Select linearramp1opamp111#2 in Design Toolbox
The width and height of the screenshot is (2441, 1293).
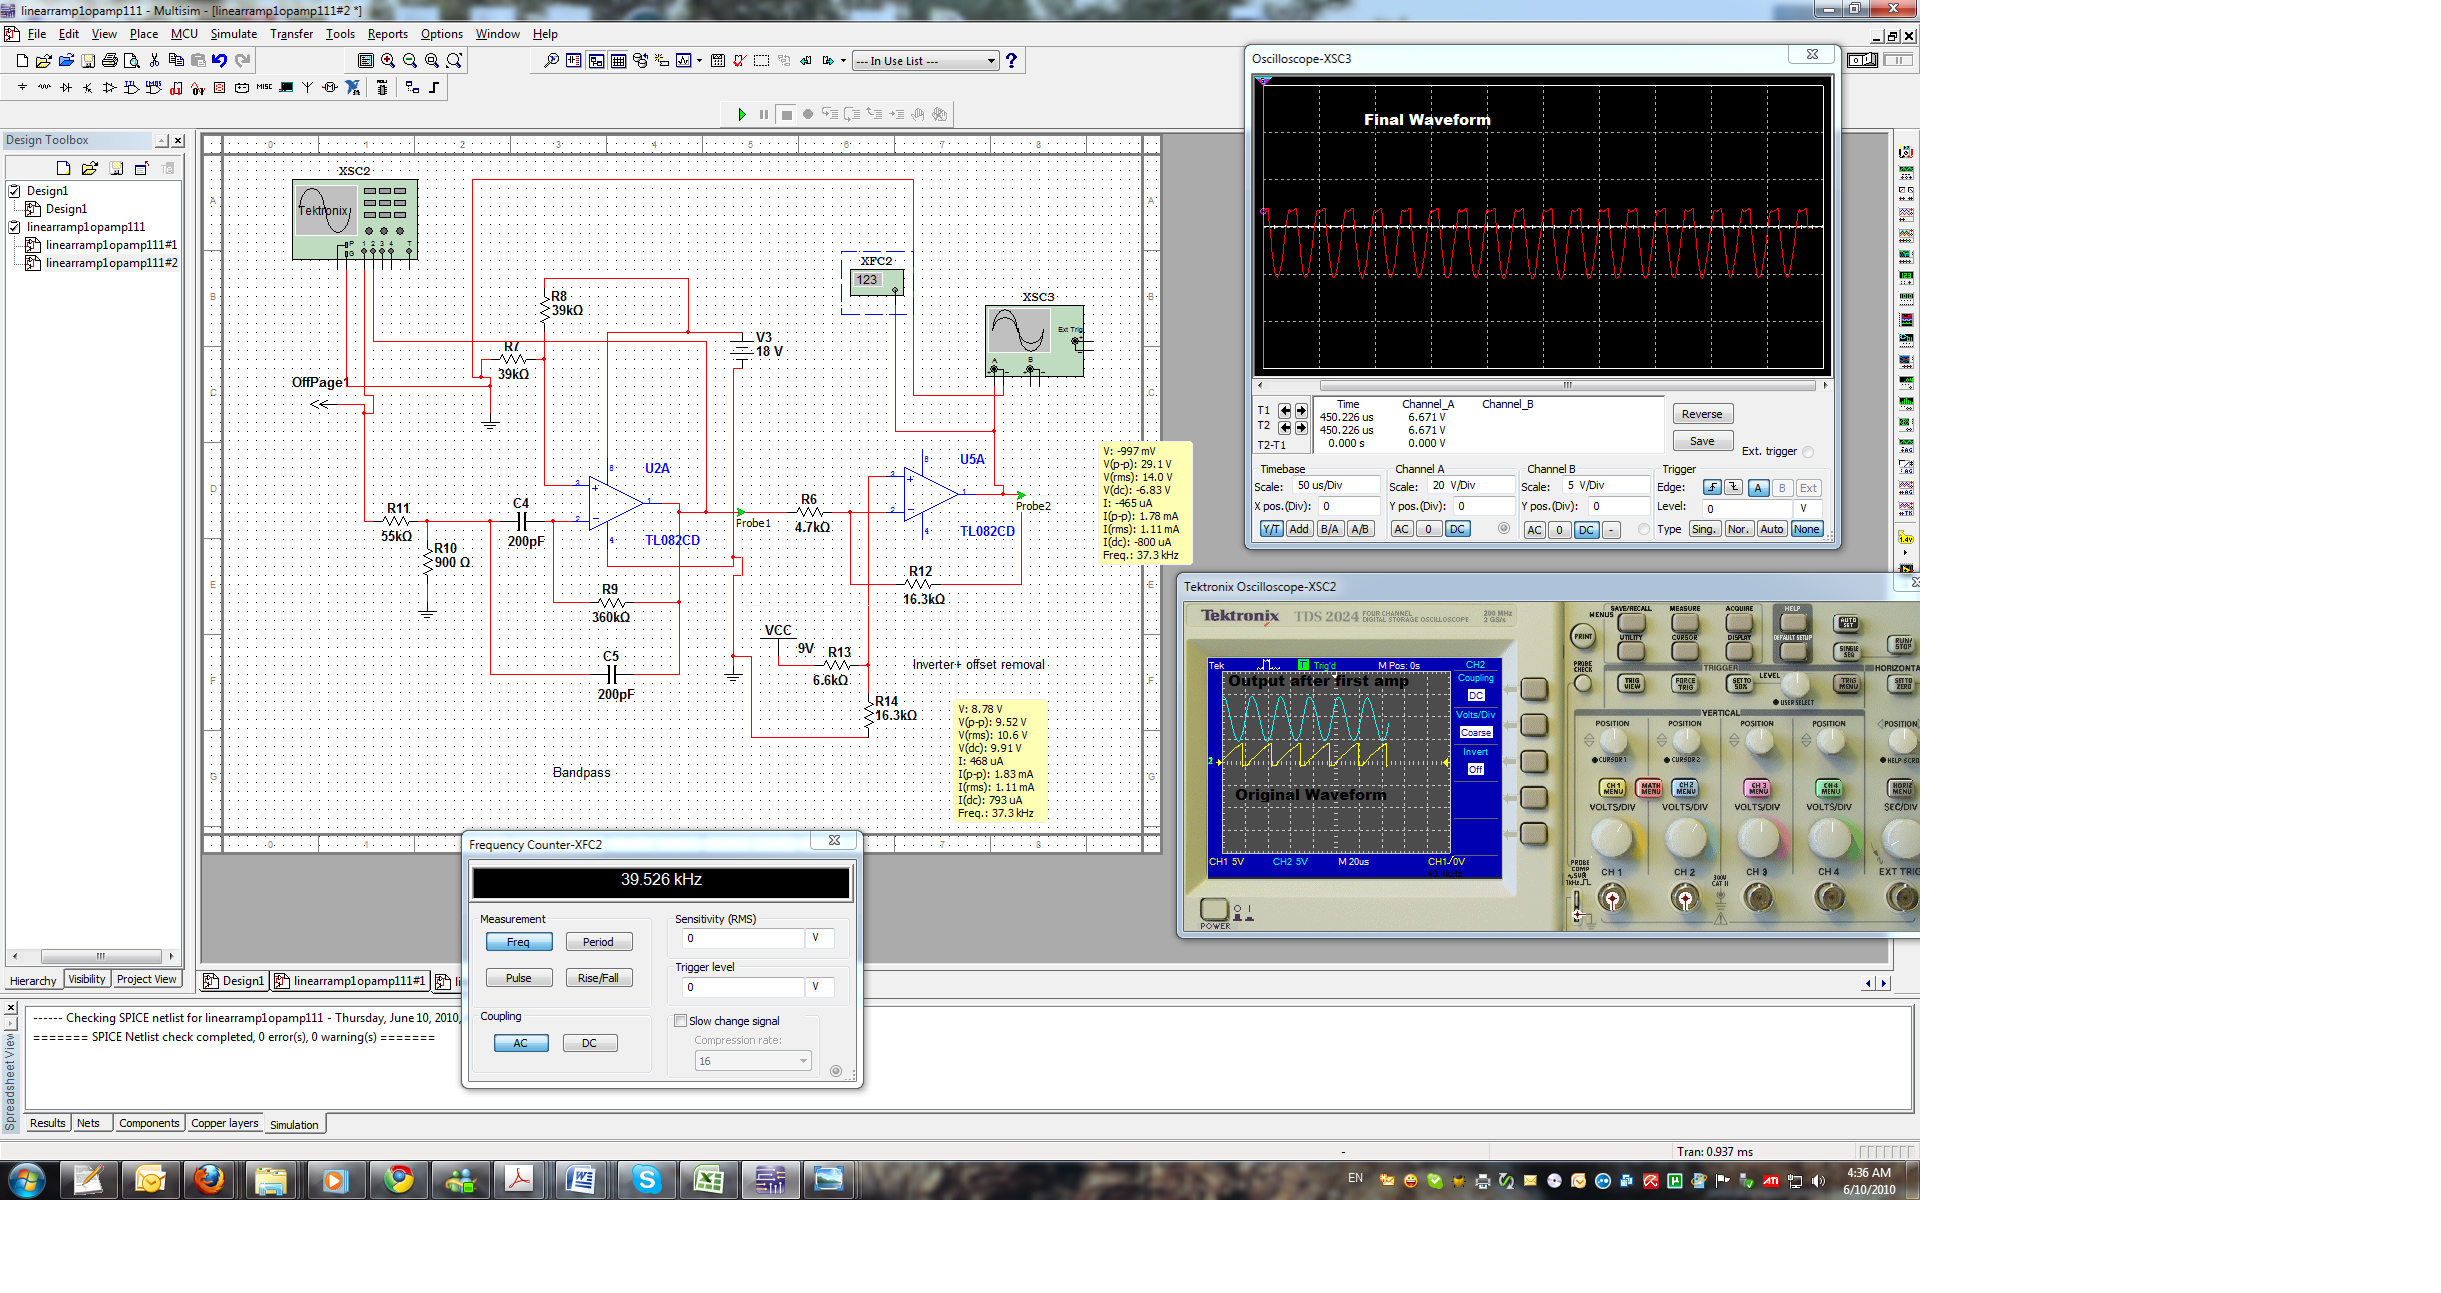click(111, 263)
